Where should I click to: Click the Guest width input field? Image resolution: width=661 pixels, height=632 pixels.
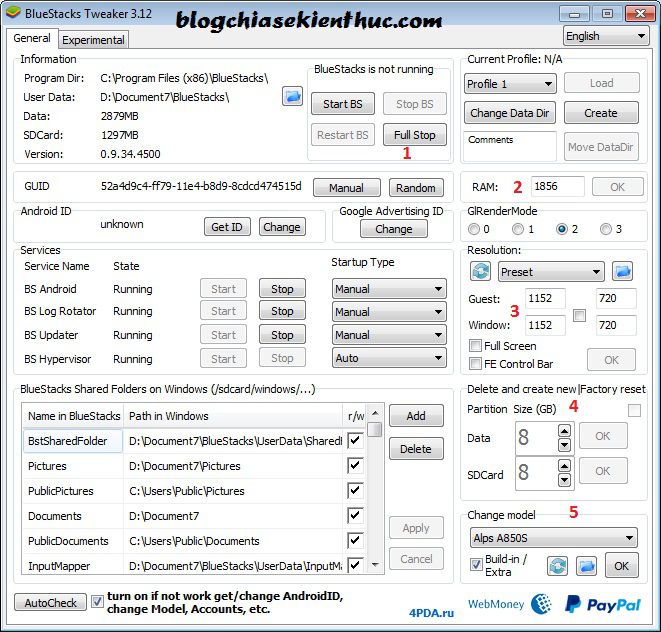point(545,299)
